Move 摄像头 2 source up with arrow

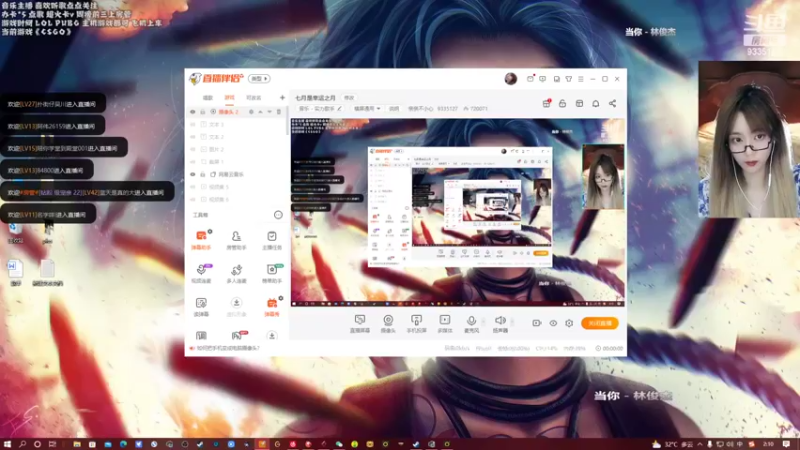click(260, 112)
